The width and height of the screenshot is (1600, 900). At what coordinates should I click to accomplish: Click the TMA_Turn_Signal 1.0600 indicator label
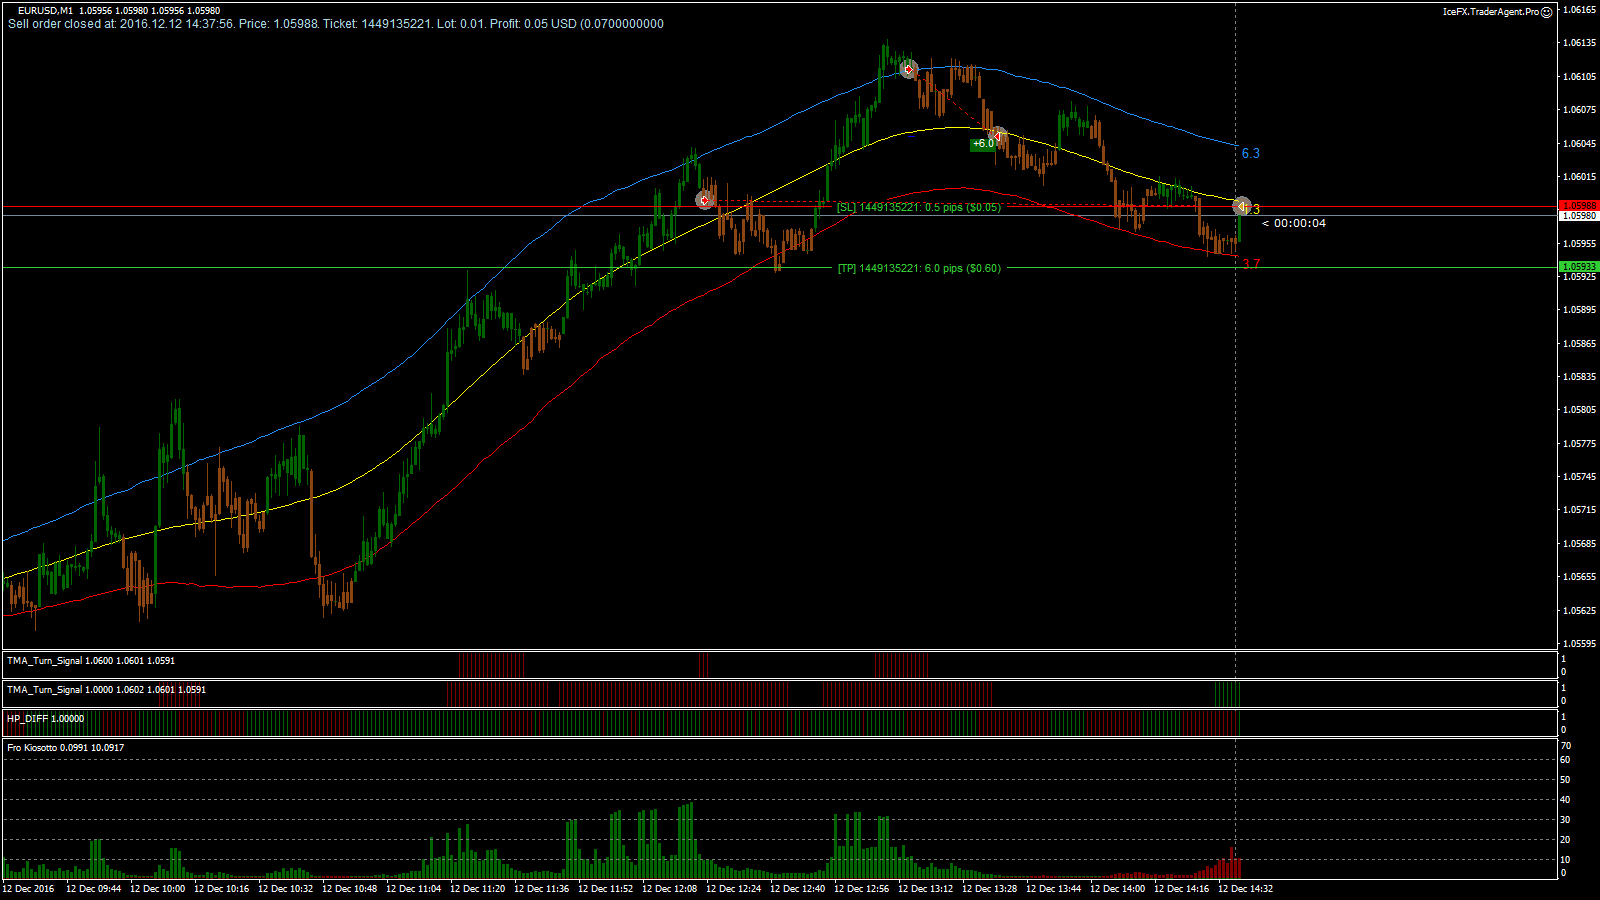[91, 661]
